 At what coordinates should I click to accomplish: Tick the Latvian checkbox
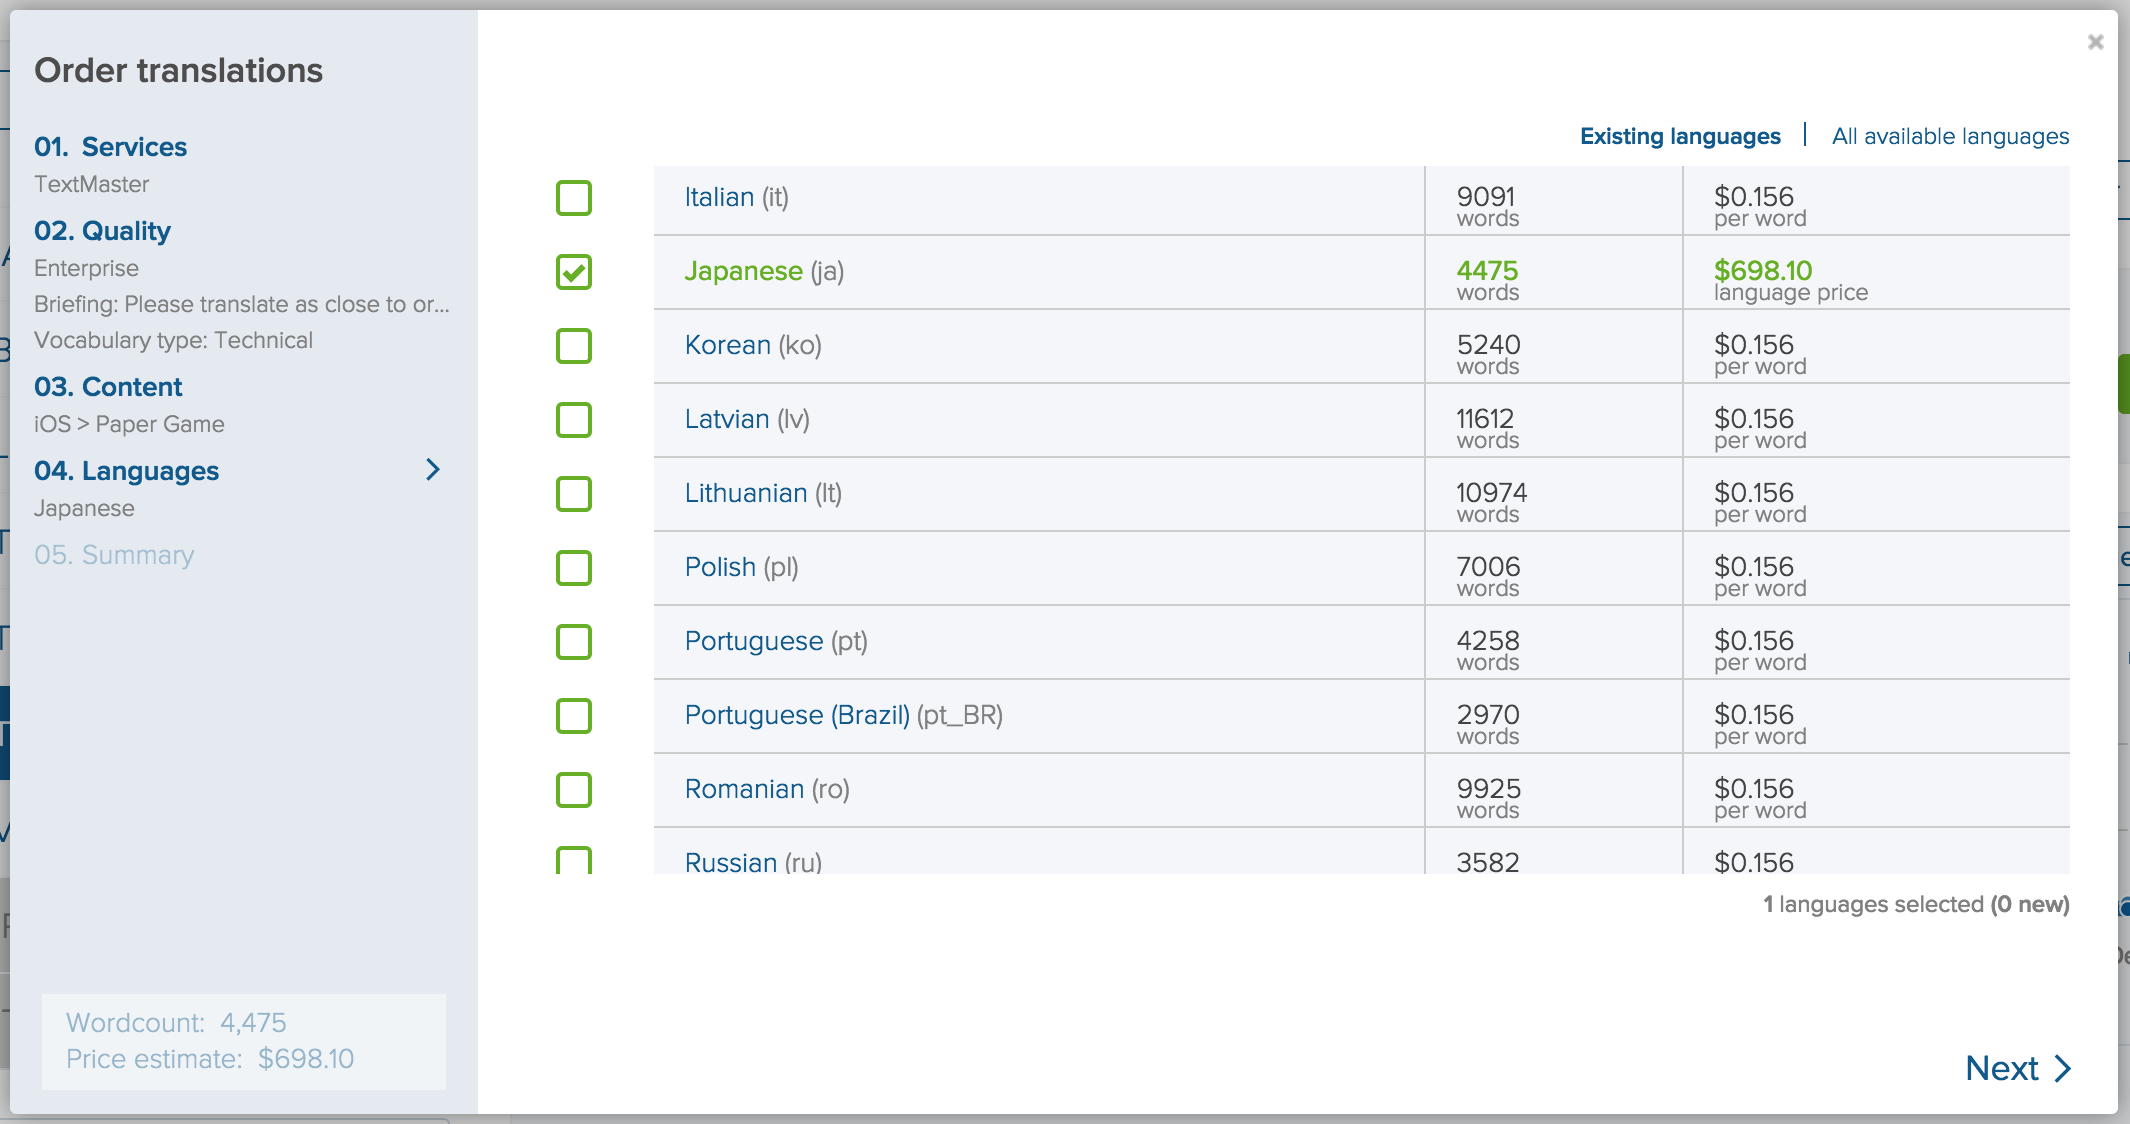[x=574, y=420]
